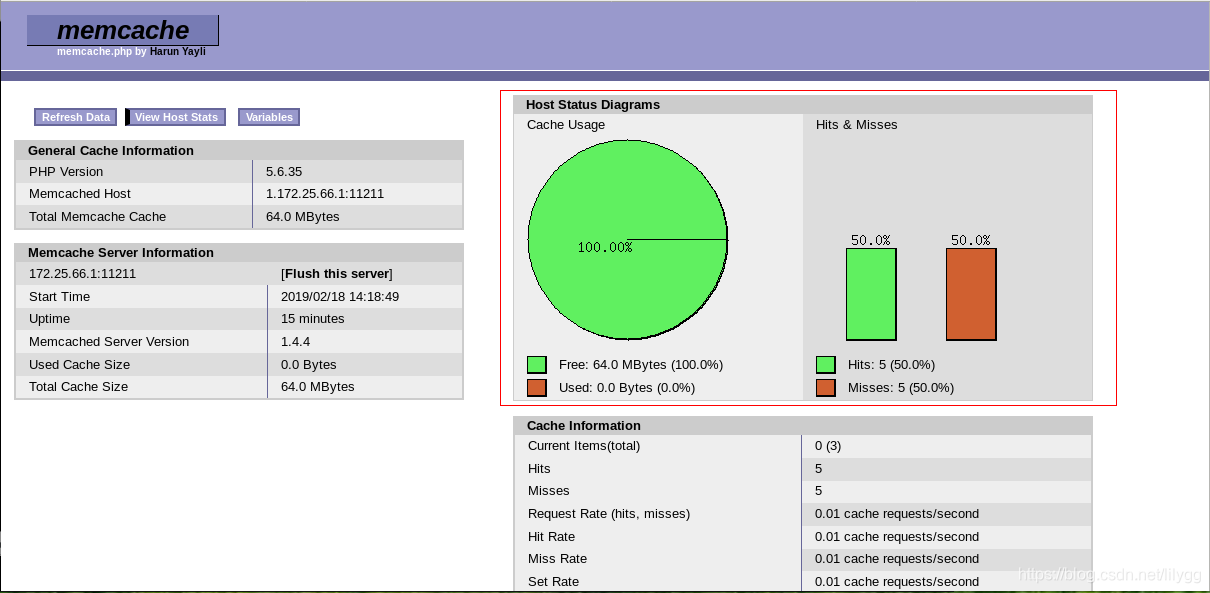Screen dimensions: 1210x593
Task: Select Total Memcache Cache 64.0 MBytes value
Action: (x=302, y=217)
